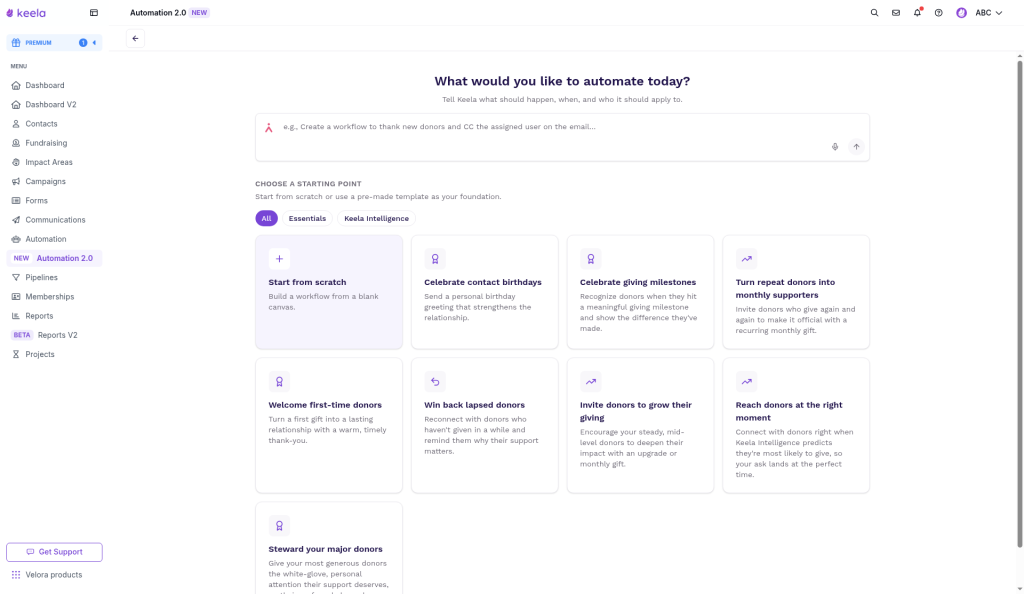Open Memberships in the sidebar

(54, 296)
